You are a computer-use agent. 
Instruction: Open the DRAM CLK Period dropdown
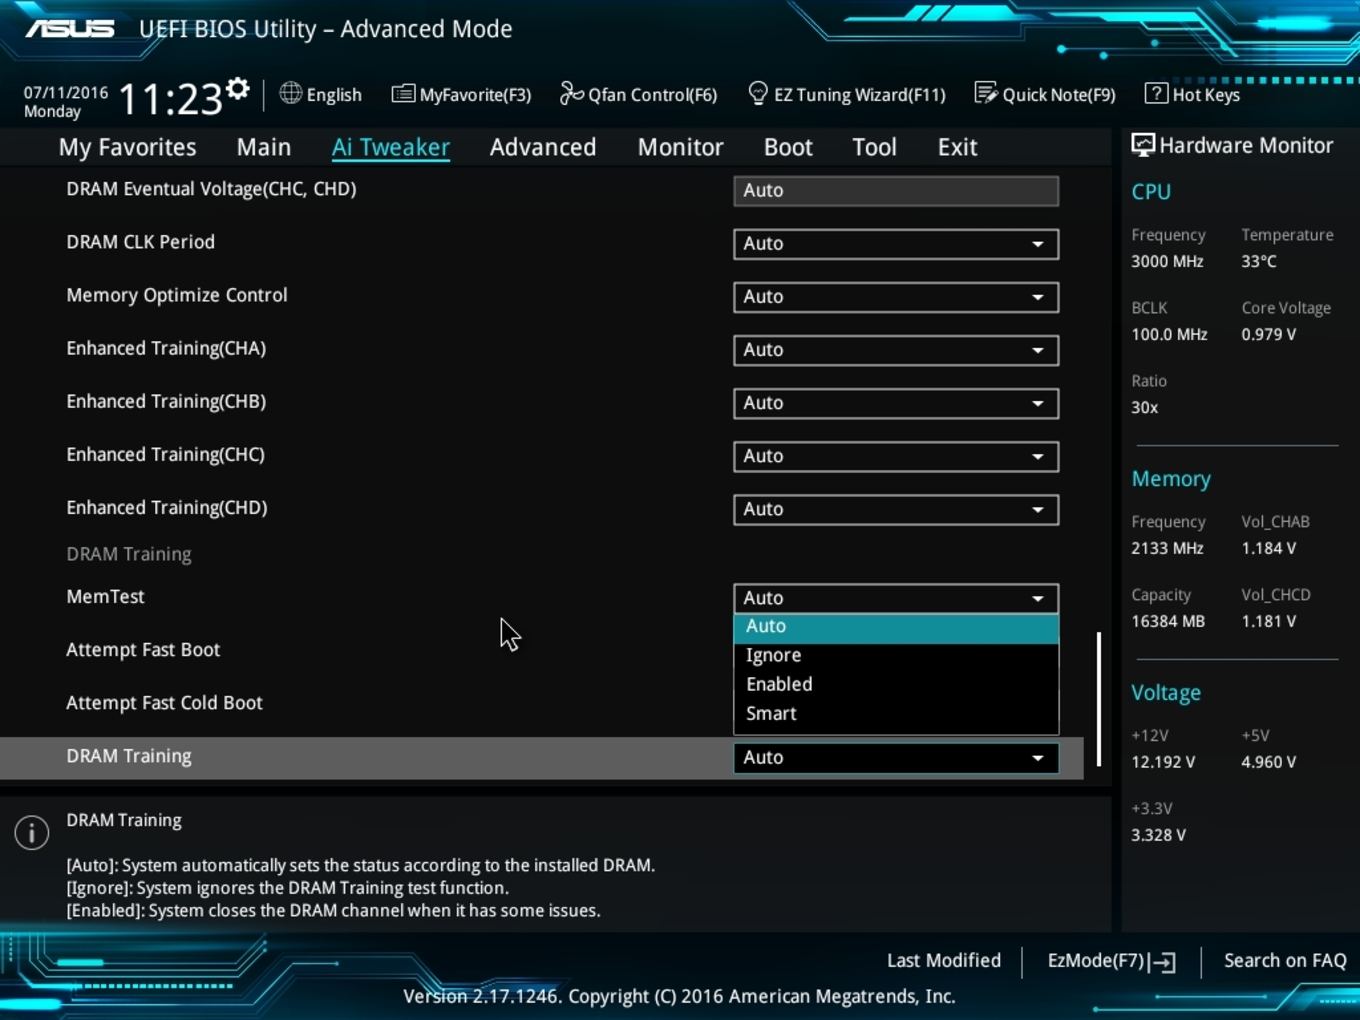pyautogui.click(x=896, y=243)
